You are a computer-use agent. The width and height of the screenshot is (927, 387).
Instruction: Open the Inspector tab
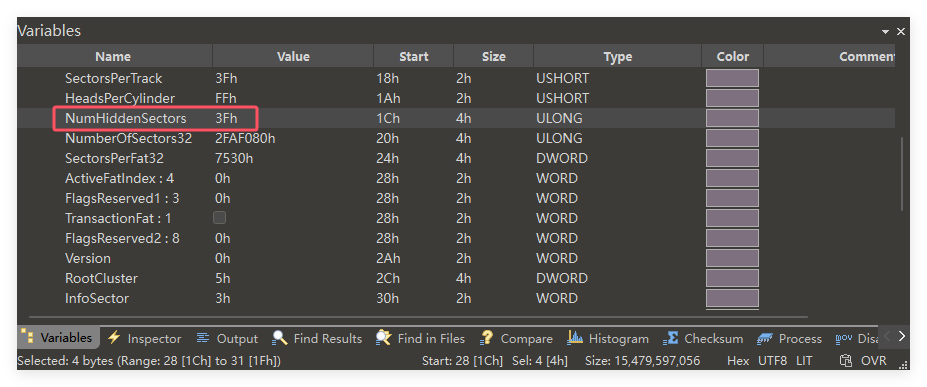point(144,338)
